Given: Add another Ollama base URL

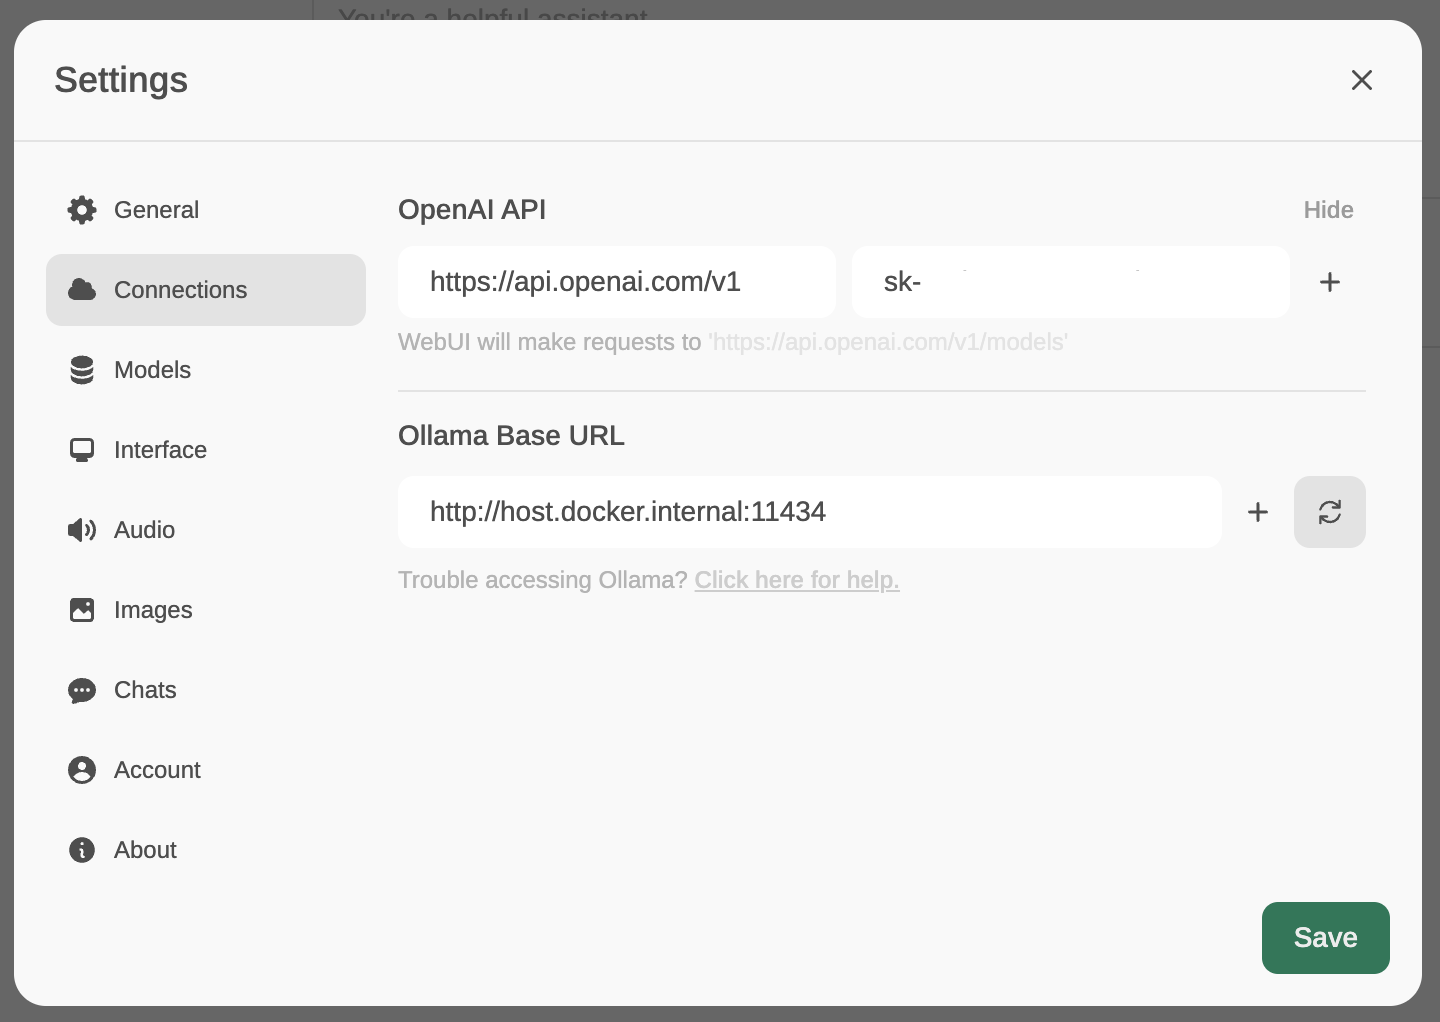Looking at the screenshot, I should [1257, 512].
